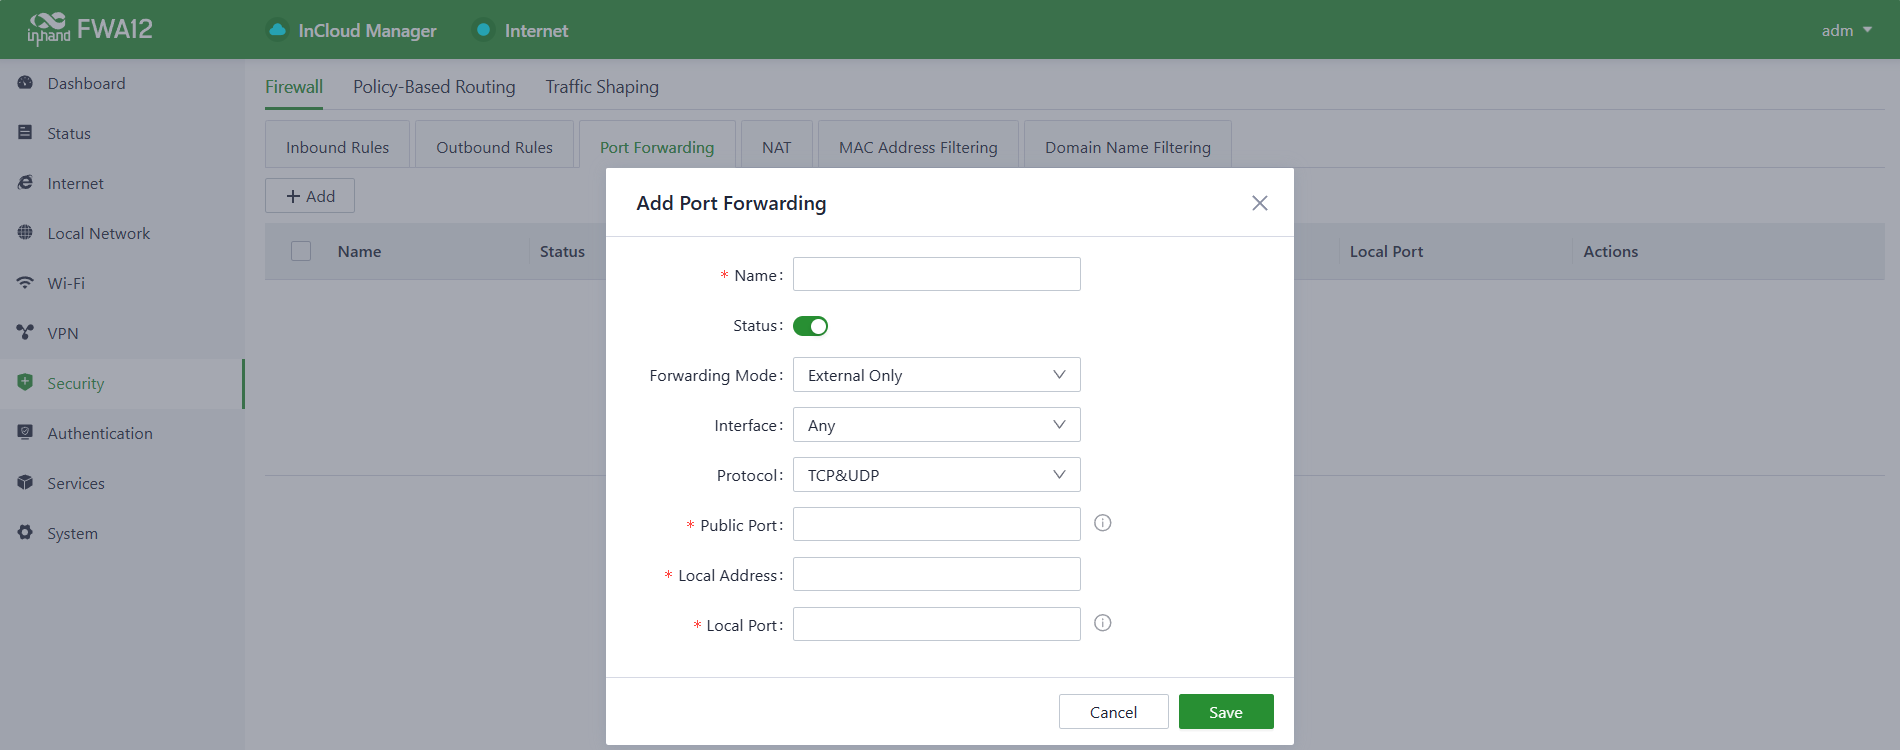Click the Wi-Fi icon in sidebar

[26, 283]
